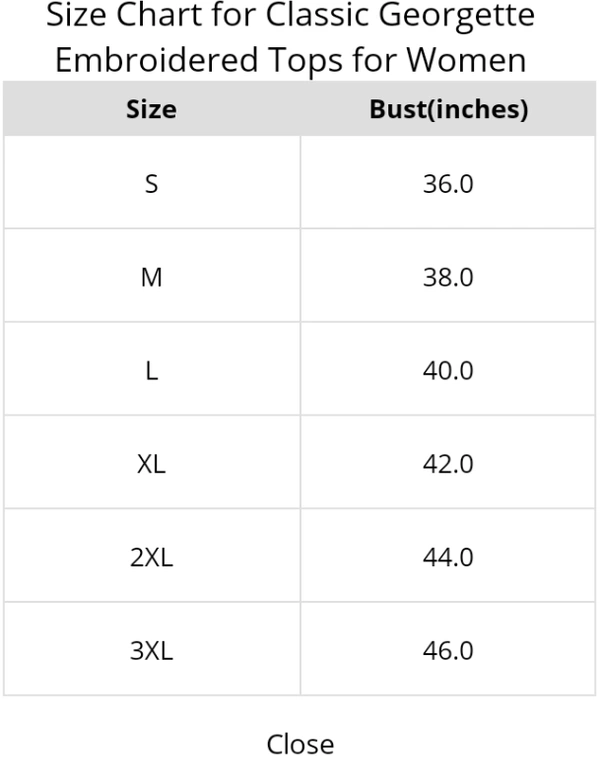The width and height of the screenshot is (600, 780).
Task: Click the 36.0 bust measurement
Action: 448,184
